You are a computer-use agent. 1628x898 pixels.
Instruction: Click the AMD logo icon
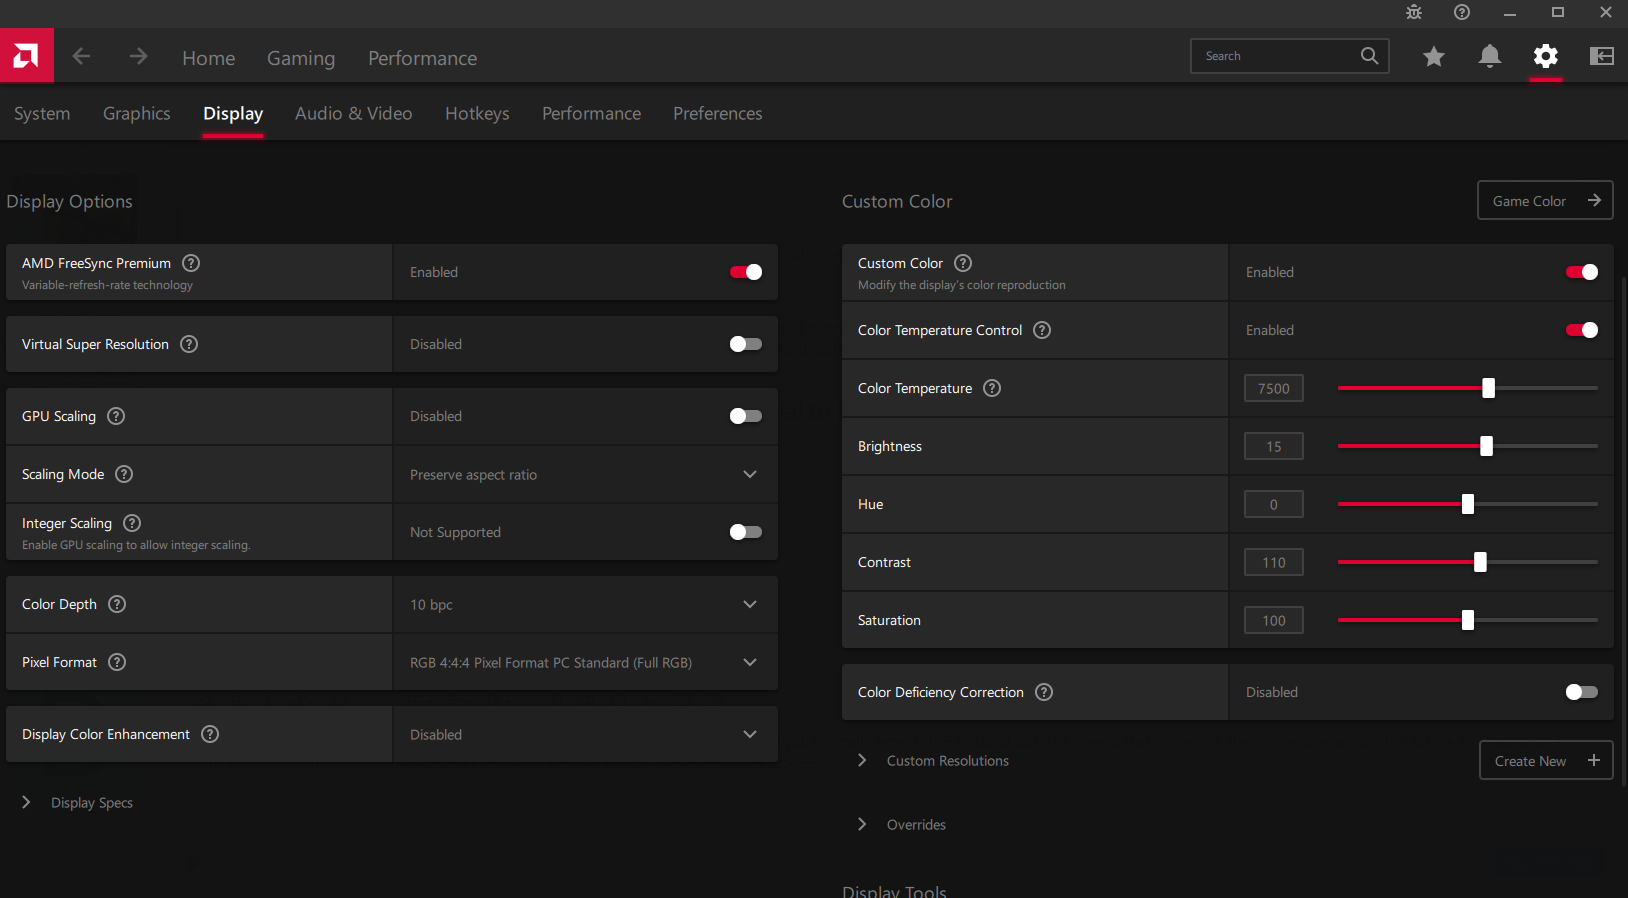[x=27, y=55]
